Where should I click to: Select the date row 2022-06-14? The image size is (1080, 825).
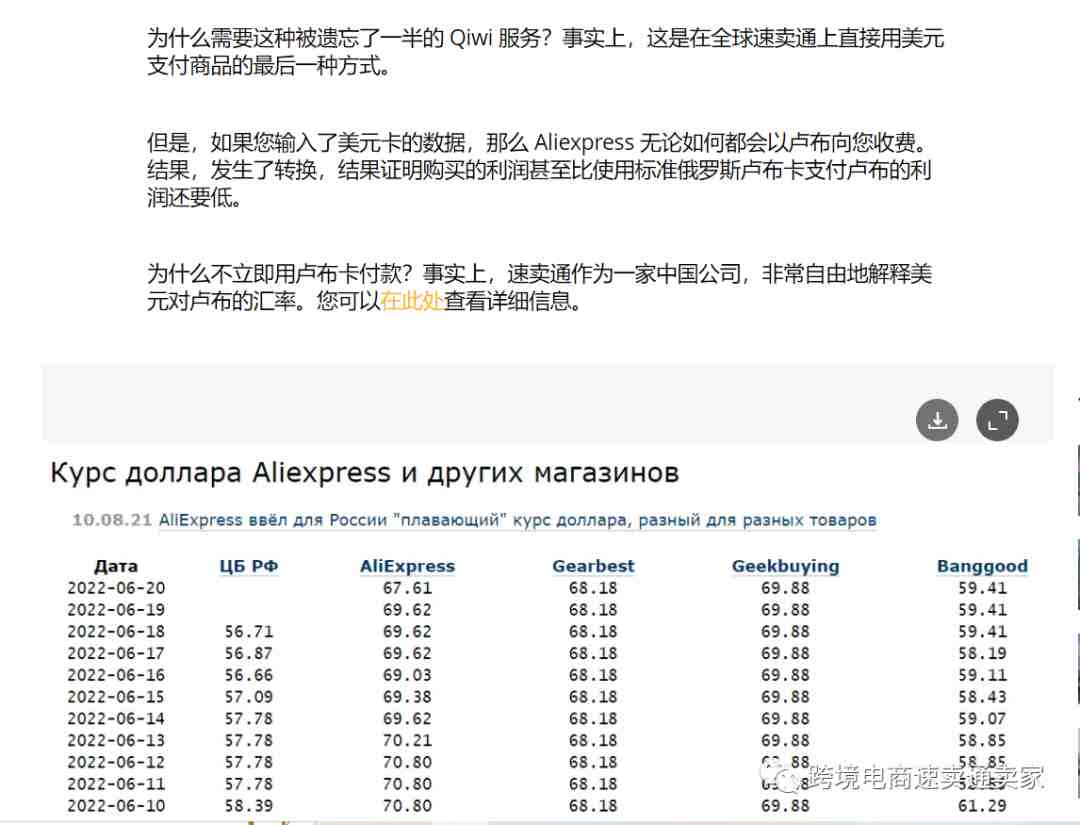(116, 719)
